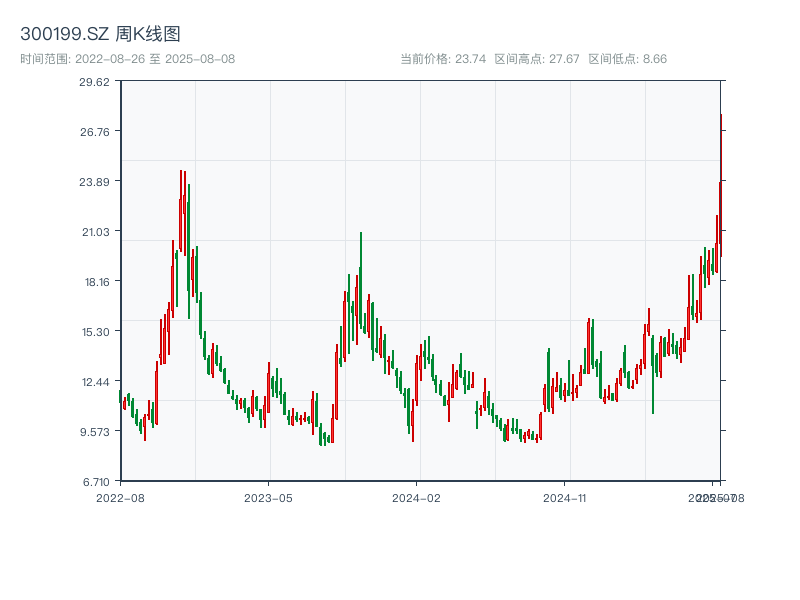
Task: Click the 6.710 value on the y-axis
Action: pyautogui.click(x=96, y=481)
